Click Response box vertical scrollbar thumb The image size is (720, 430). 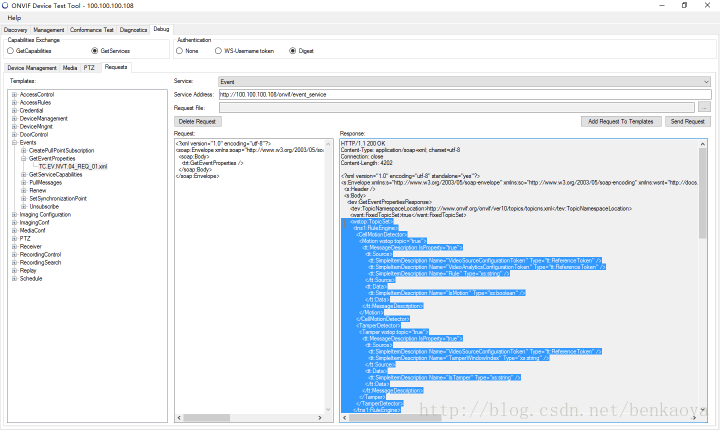(x=703, y=193)
